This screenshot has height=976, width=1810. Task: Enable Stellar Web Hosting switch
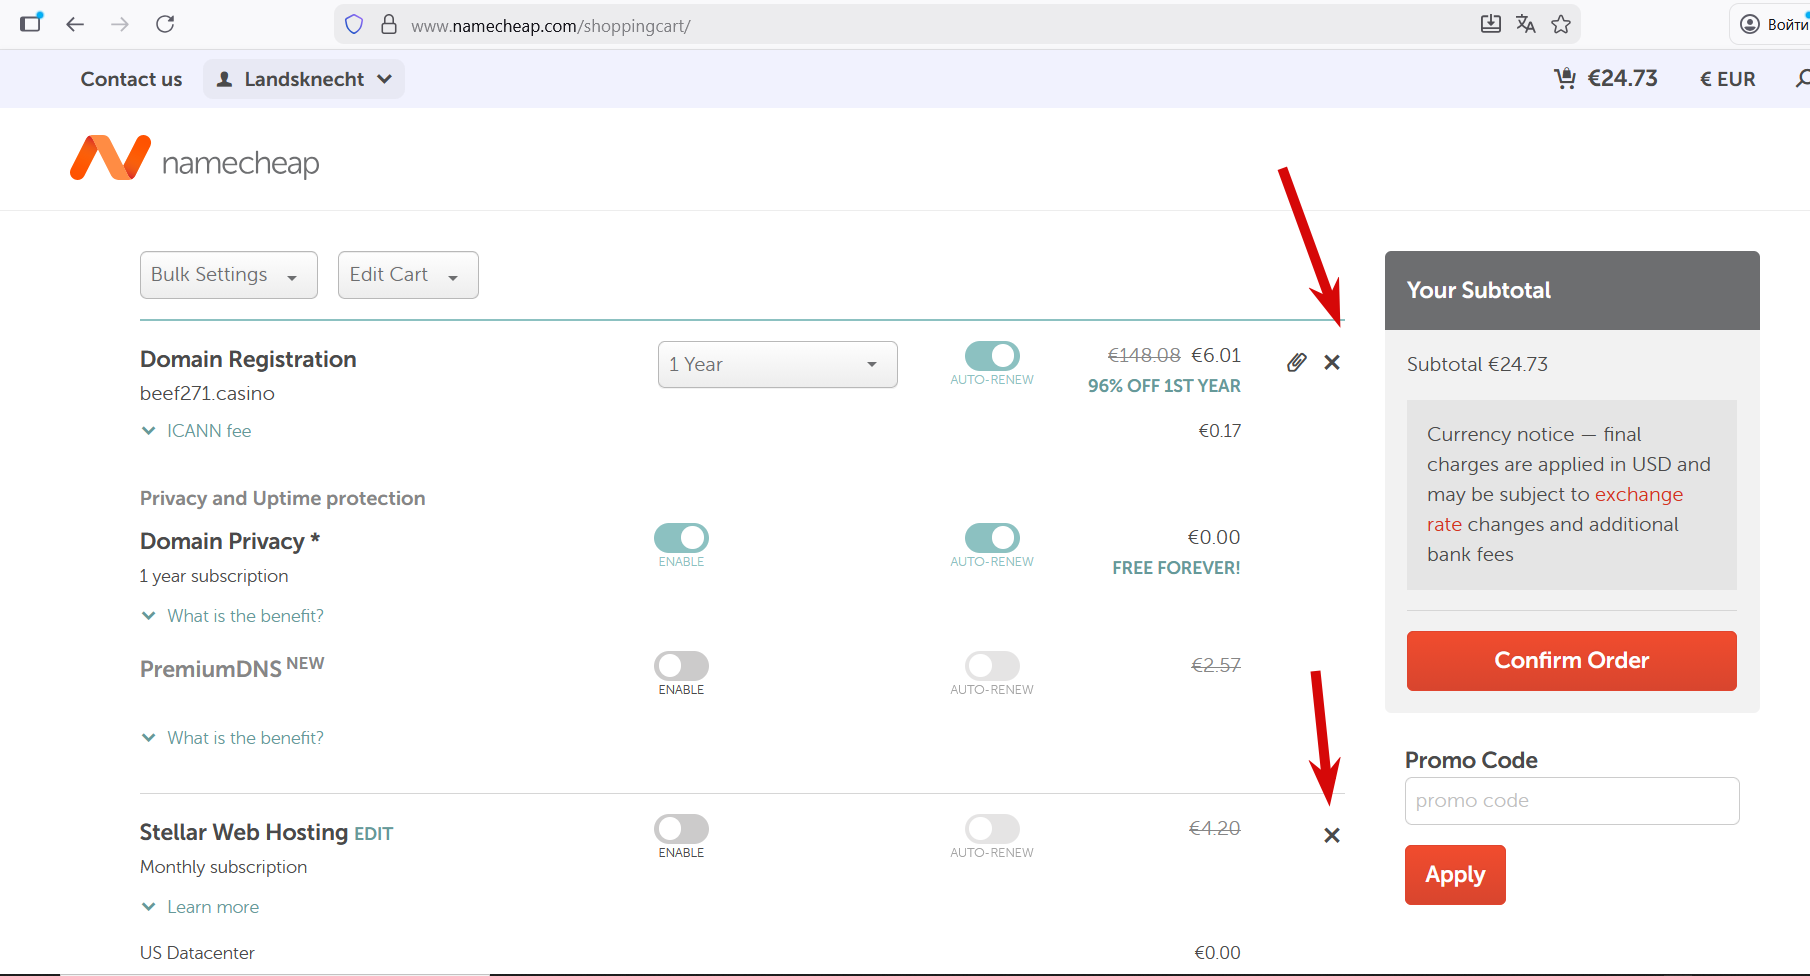(681, 829)
